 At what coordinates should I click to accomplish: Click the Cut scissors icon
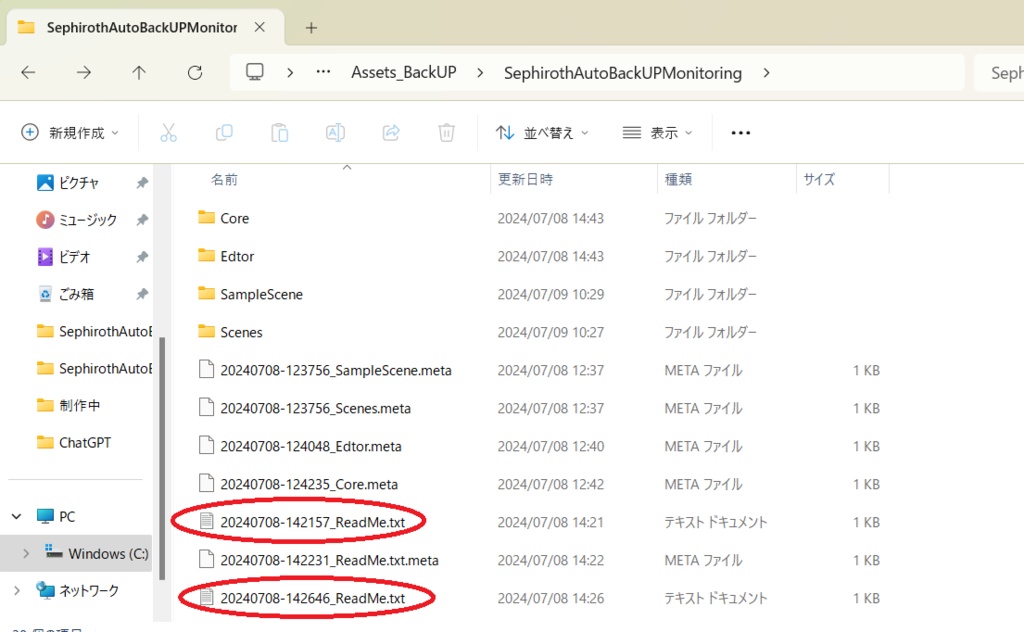coord(168,133)
